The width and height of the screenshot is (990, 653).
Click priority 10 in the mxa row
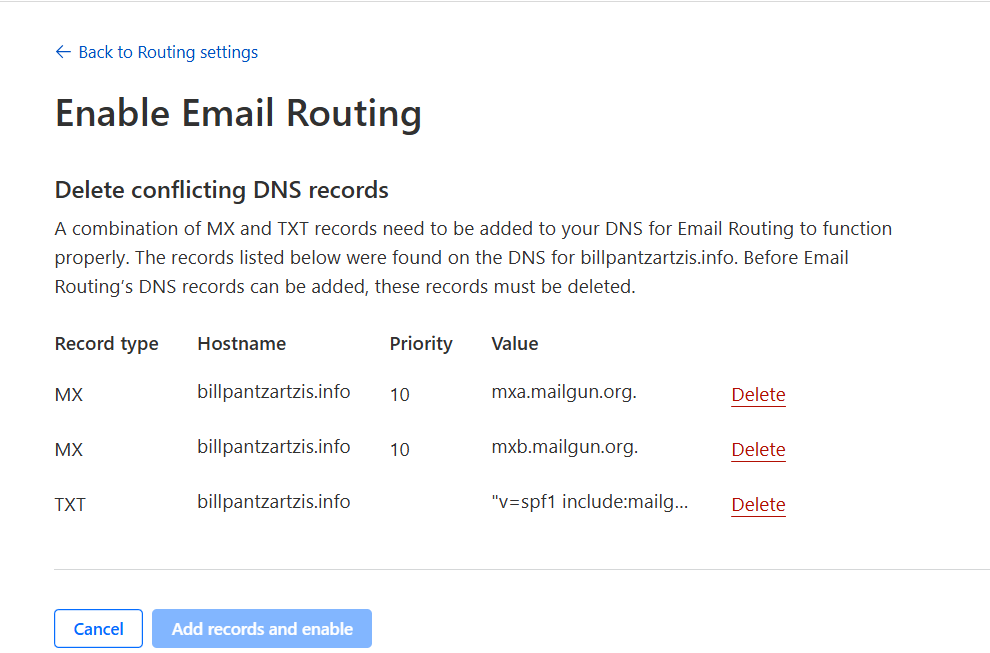tap(400, 395)
